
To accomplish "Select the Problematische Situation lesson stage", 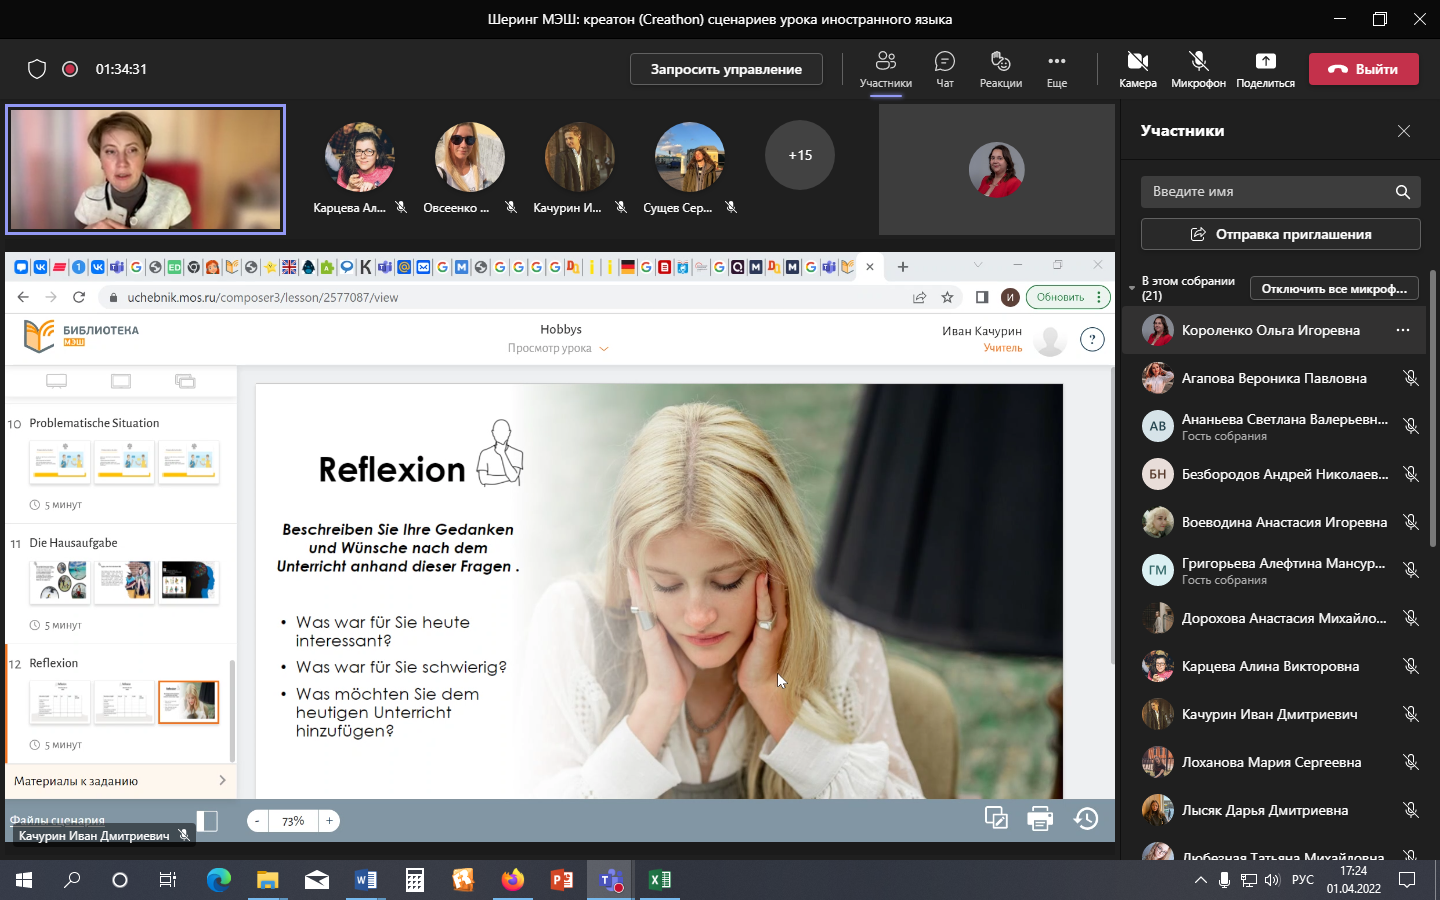I will click(94, 423).
